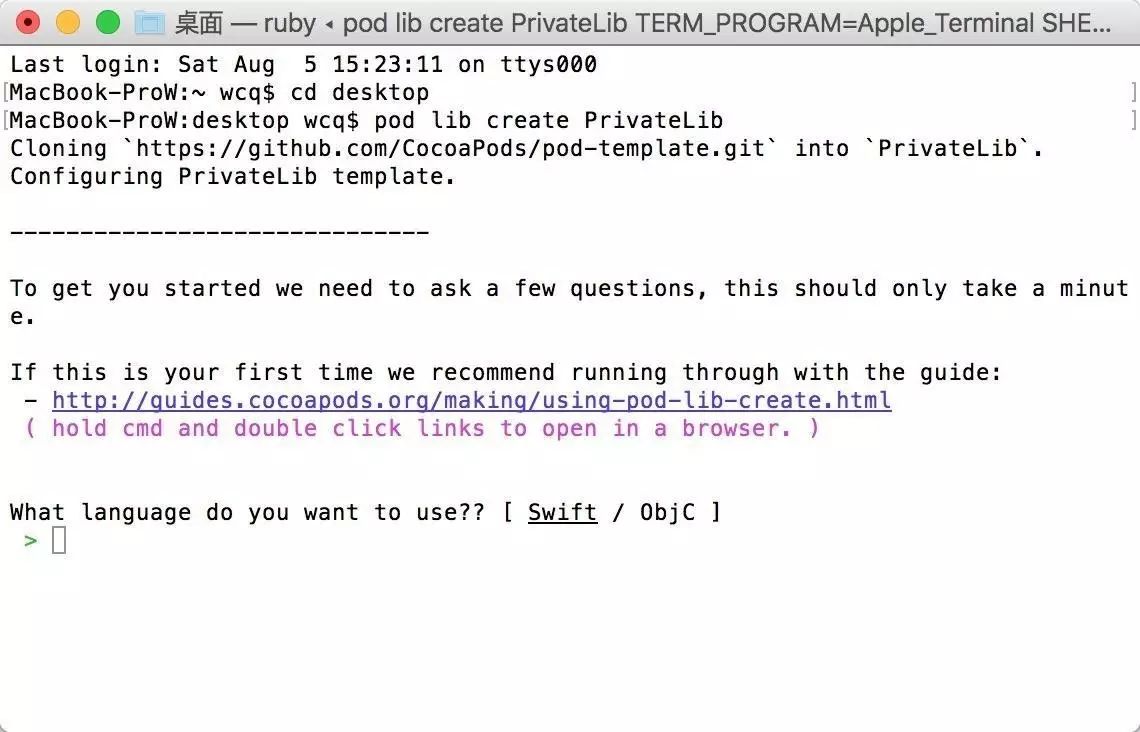Click the pod-template.git URL in cloning line
The height and width of the screenshot is (732, 1140).
(x=451, y=148)
